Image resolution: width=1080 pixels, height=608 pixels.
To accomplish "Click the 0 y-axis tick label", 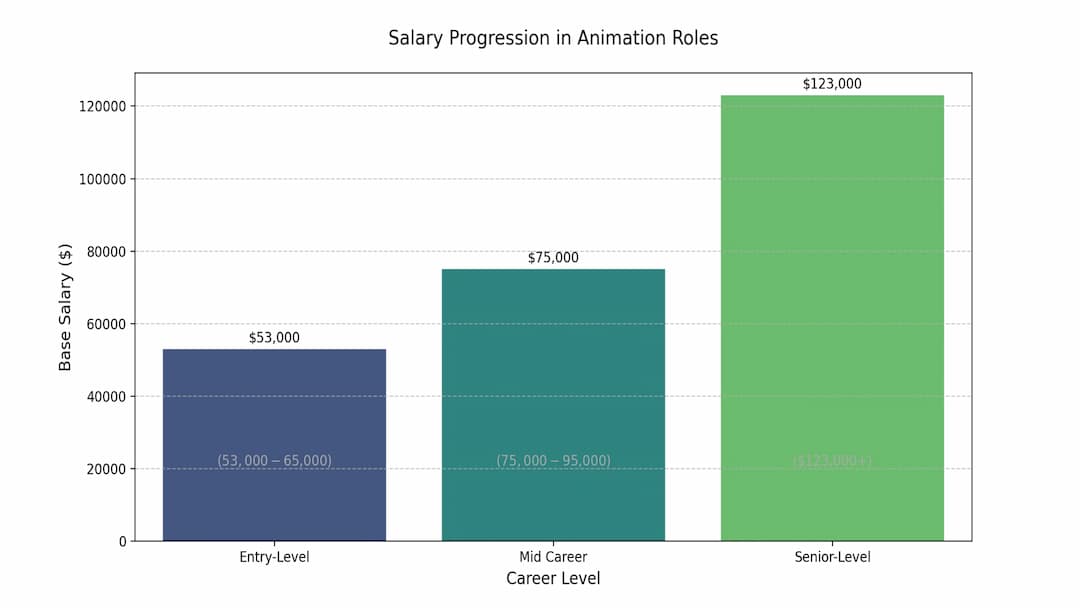I will pyautogui.click(x=123, y=542).
